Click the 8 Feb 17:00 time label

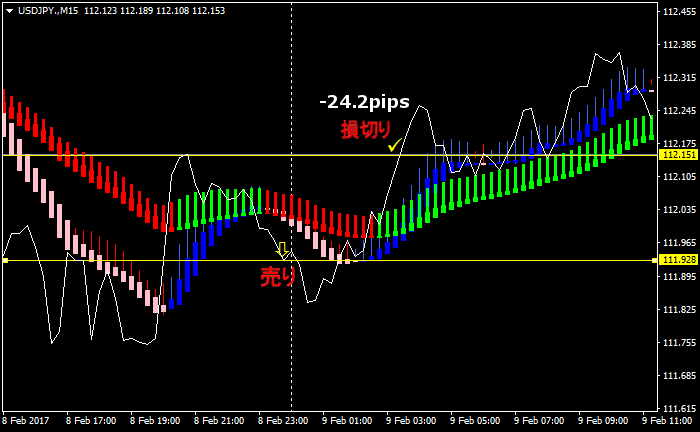pyautogui.click(x=91, y=421)
